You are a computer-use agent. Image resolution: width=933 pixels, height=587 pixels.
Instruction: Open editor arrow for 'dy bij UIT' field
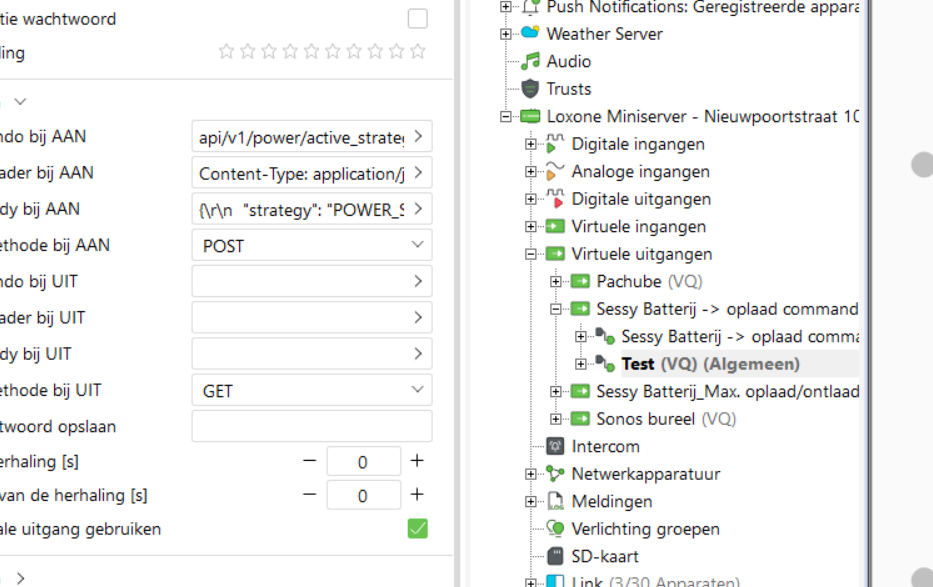pyautogui.click(x=418, y=354)
